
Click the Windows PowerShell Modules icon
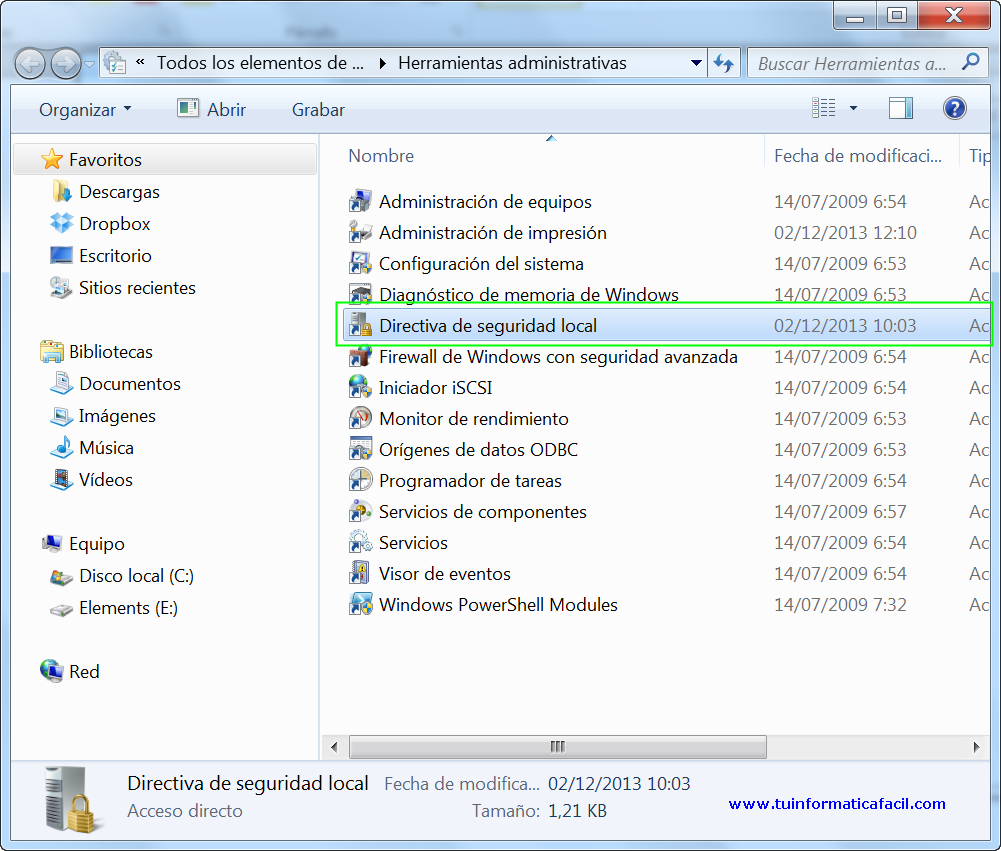click(x=360, y=604)
